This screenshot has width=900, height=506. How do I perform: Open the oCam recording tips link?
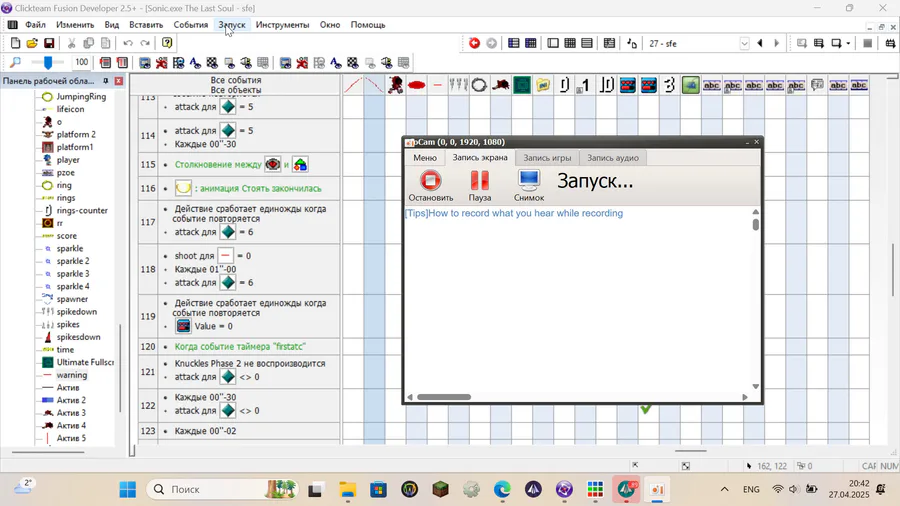(x=514, y=213)
